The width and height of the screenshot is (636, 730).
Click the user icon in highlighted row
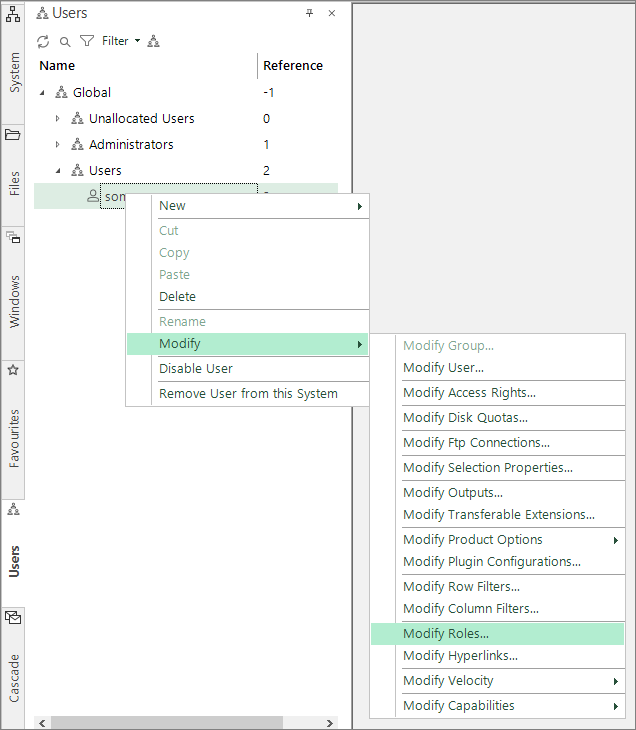pos(93,196)
